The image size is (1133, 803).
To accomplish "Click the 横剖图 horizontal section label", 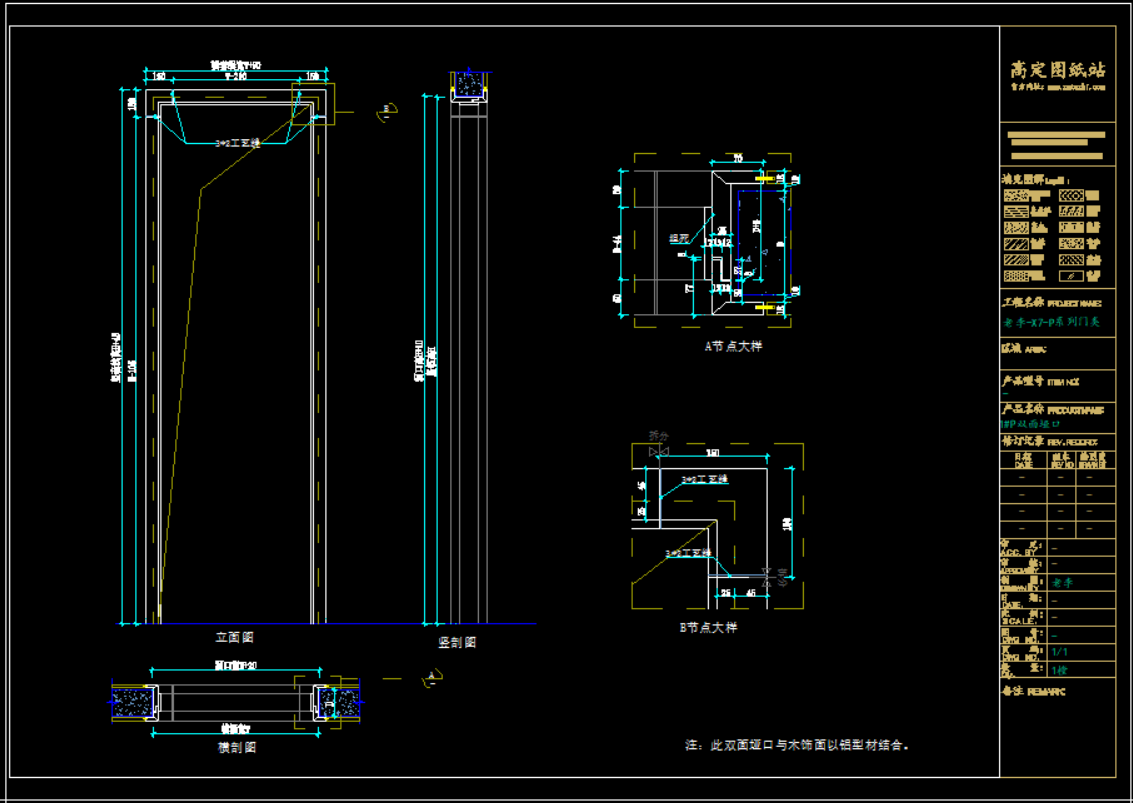I will point(236,747).
